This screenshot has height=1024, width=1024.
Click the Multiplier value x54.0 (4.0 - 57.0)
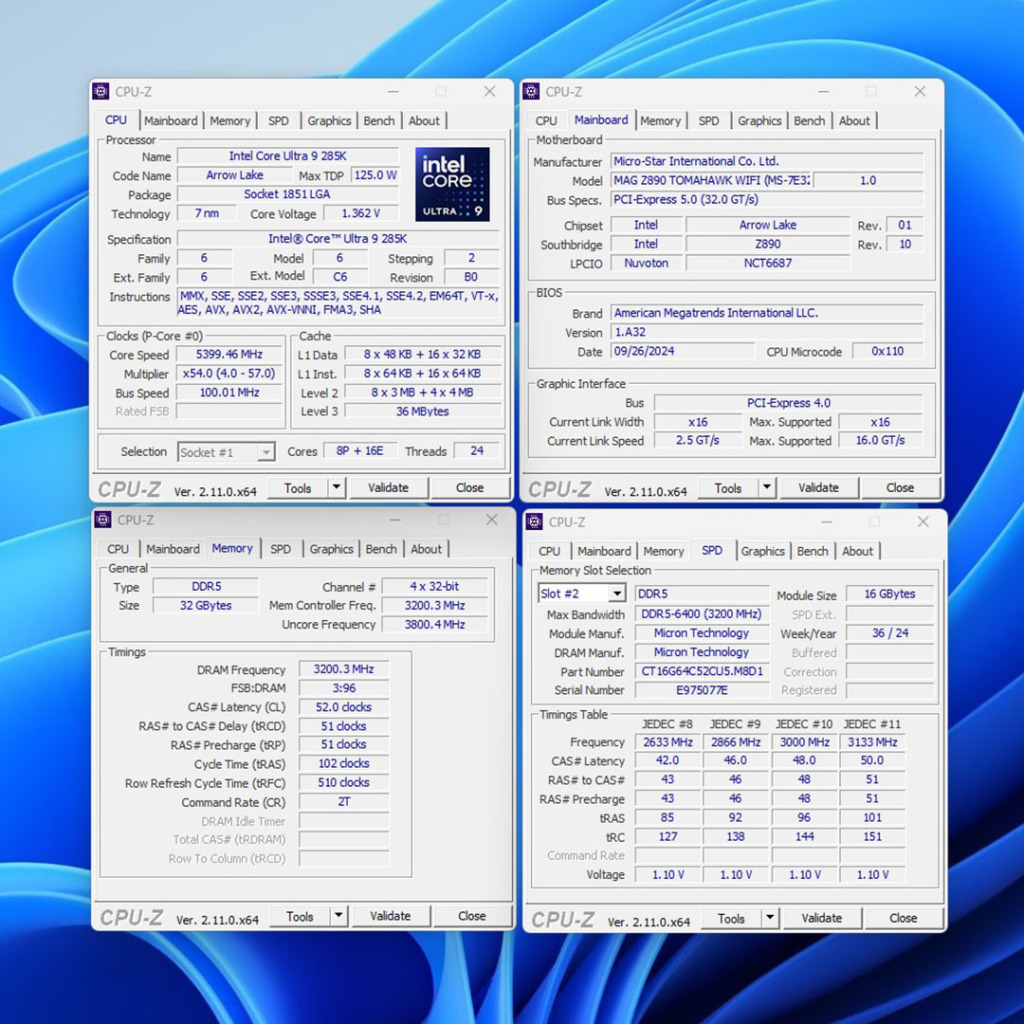(229, 374)
